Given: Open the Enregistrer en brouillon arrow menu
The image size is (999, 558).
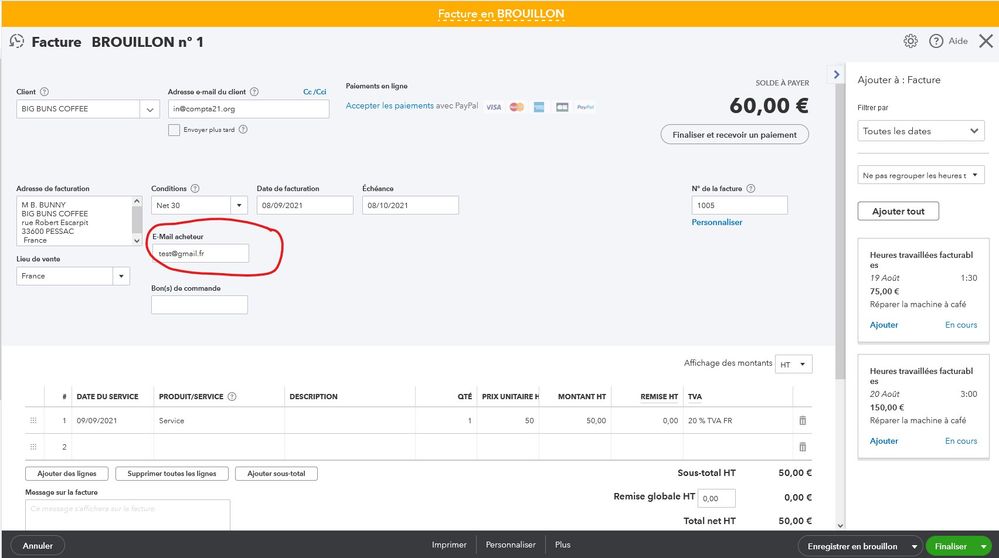Looking at the screenshot, I should tap(914, 547).
